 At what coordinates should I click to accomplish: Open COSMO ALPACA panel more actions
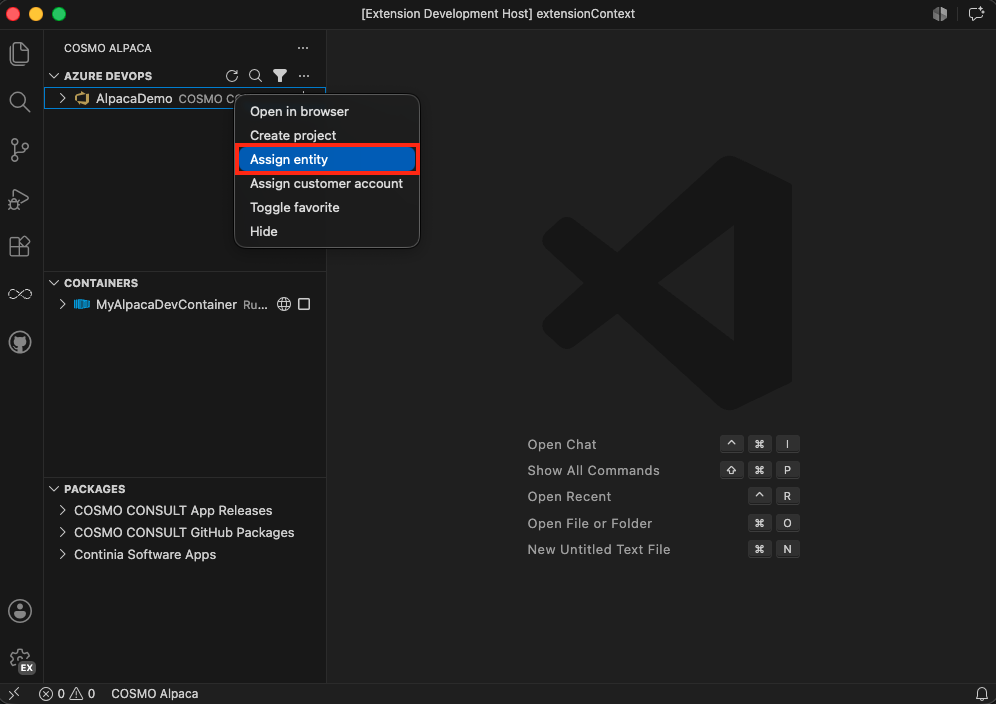pos(303,48)
